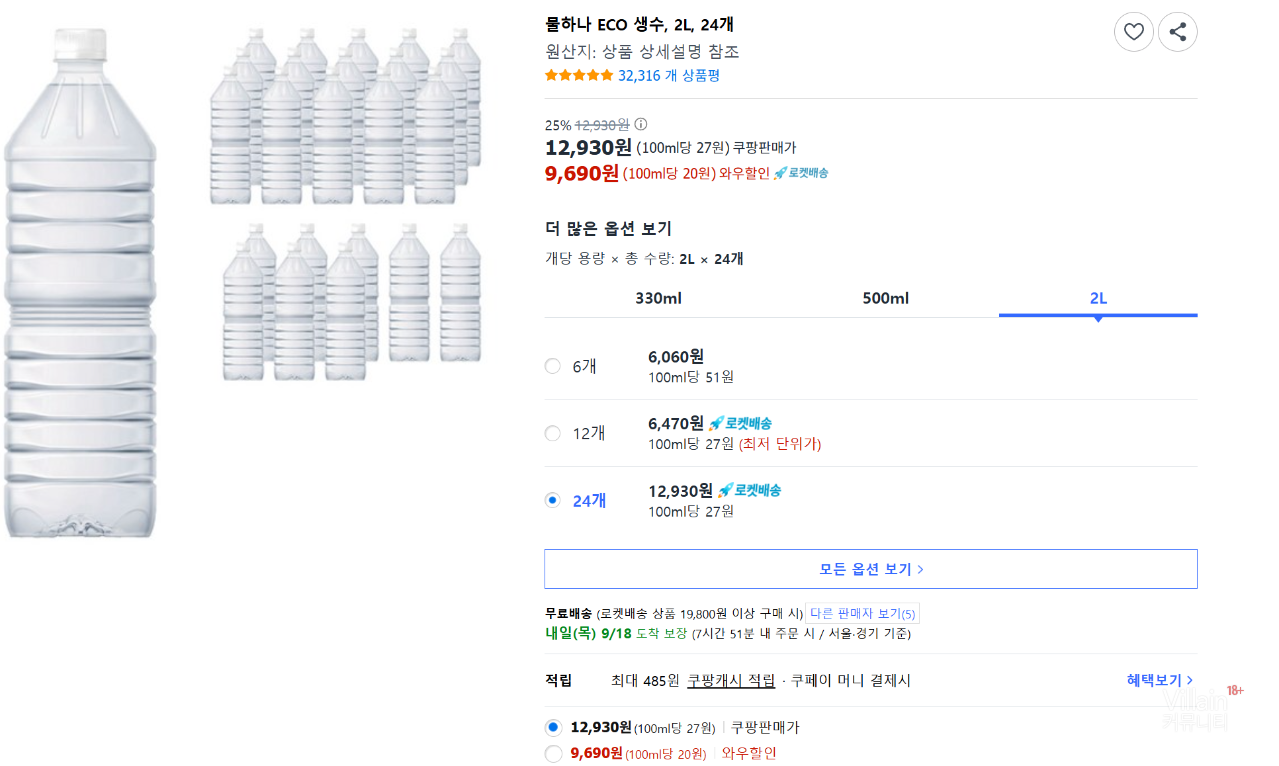
Task: Select the 24개 quantity radio option
Action: tap(553, 500)
